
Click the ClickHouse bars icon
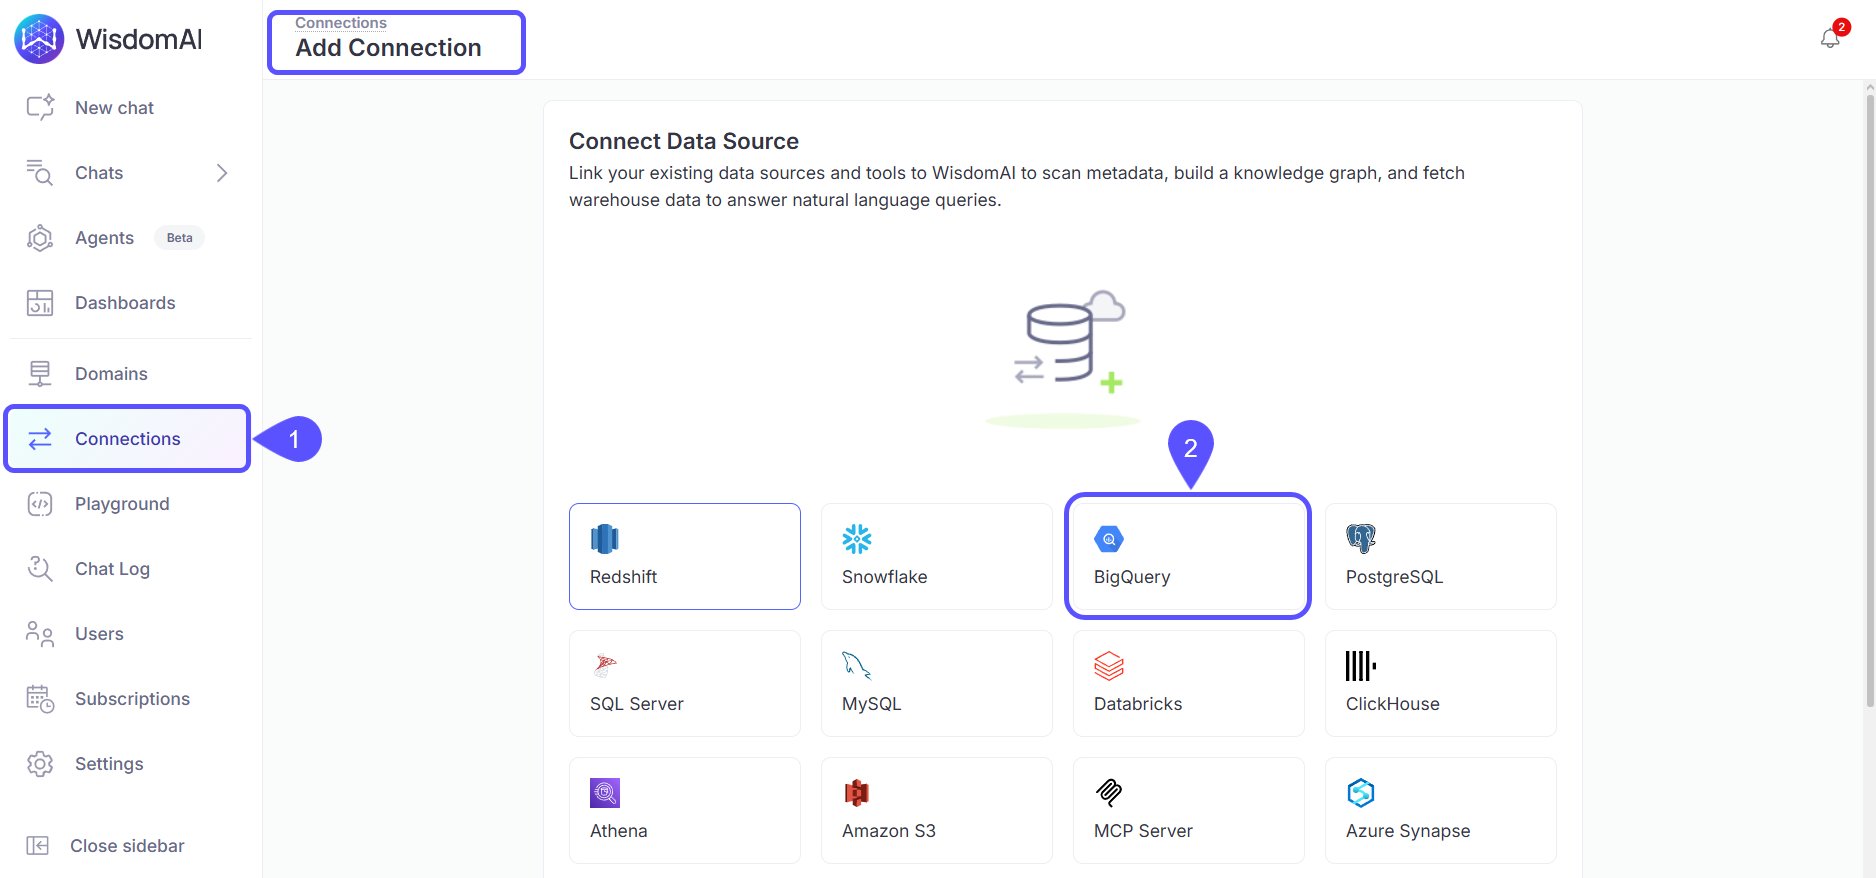(x=1361, y=666)
